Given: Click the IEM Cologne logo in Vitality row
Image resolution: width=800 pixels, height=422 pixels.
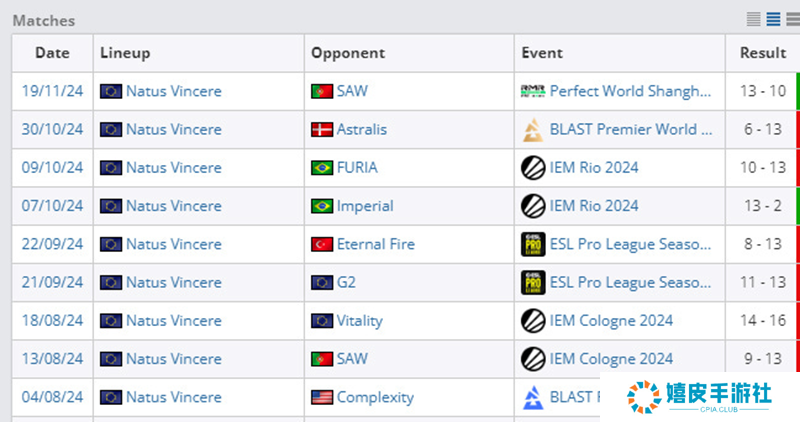Looking at the screenshot, I should [533, 321].
